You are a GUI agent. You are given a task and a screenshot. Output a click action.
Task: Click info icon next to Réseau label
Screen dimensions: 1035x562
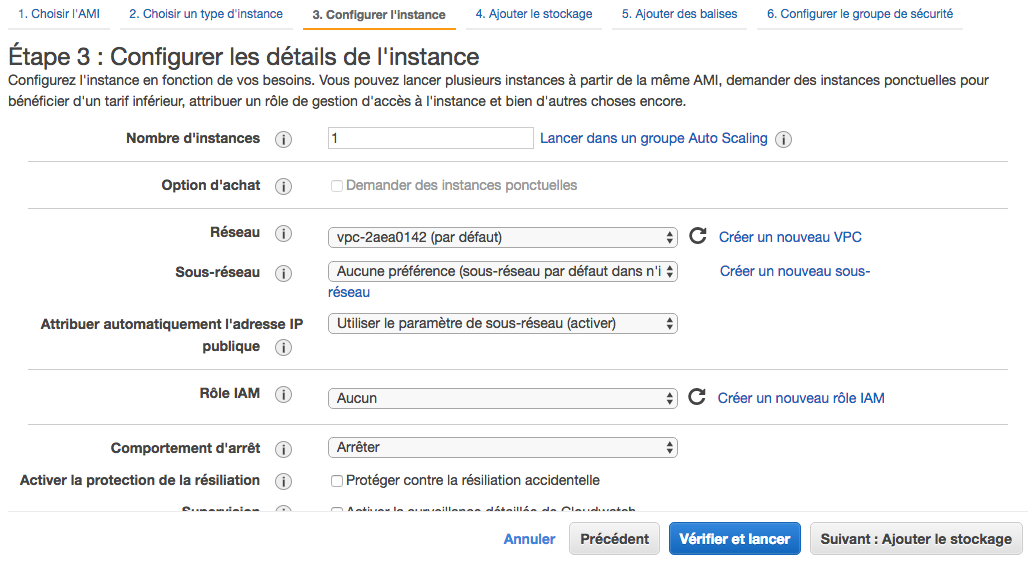tap(283, 233)
